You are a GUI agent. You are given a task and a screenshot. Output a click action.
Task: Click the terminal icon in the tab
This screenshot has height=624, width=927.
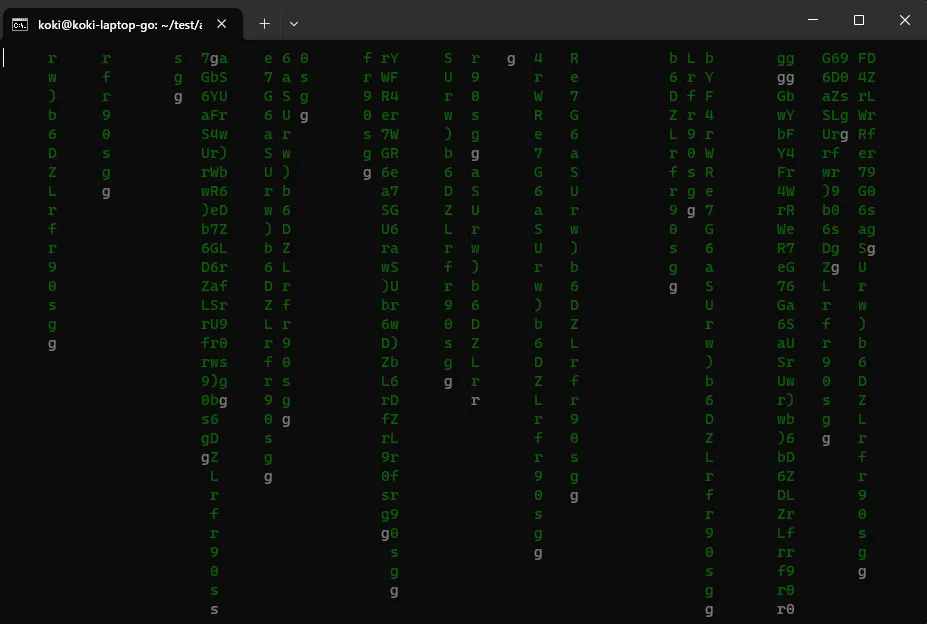[x=20, y=24]
